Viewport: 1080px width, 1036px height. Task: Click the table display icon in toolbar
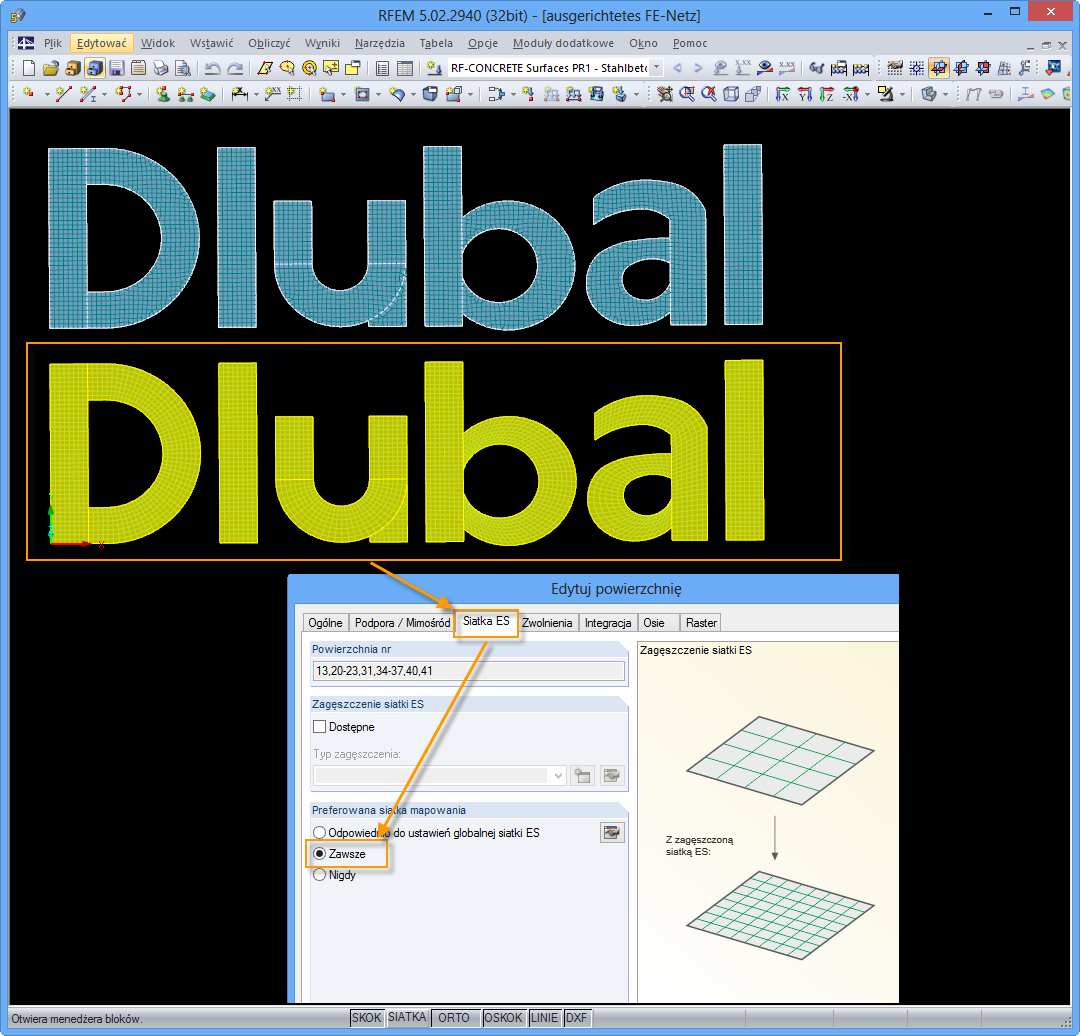pyautogui.click(x=406, y=68)
